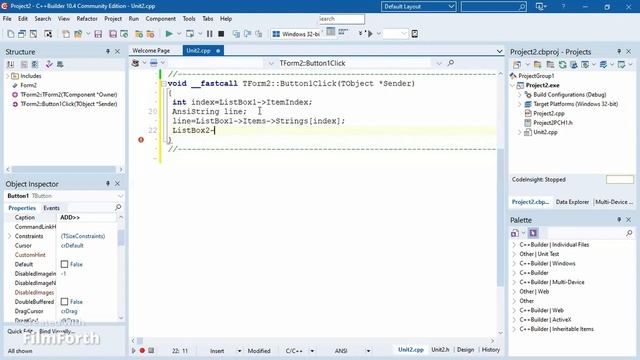The image size is (640, 360).
Task: Click the find magnifier beside the method combo box
Action: click(x=451, y=63)
